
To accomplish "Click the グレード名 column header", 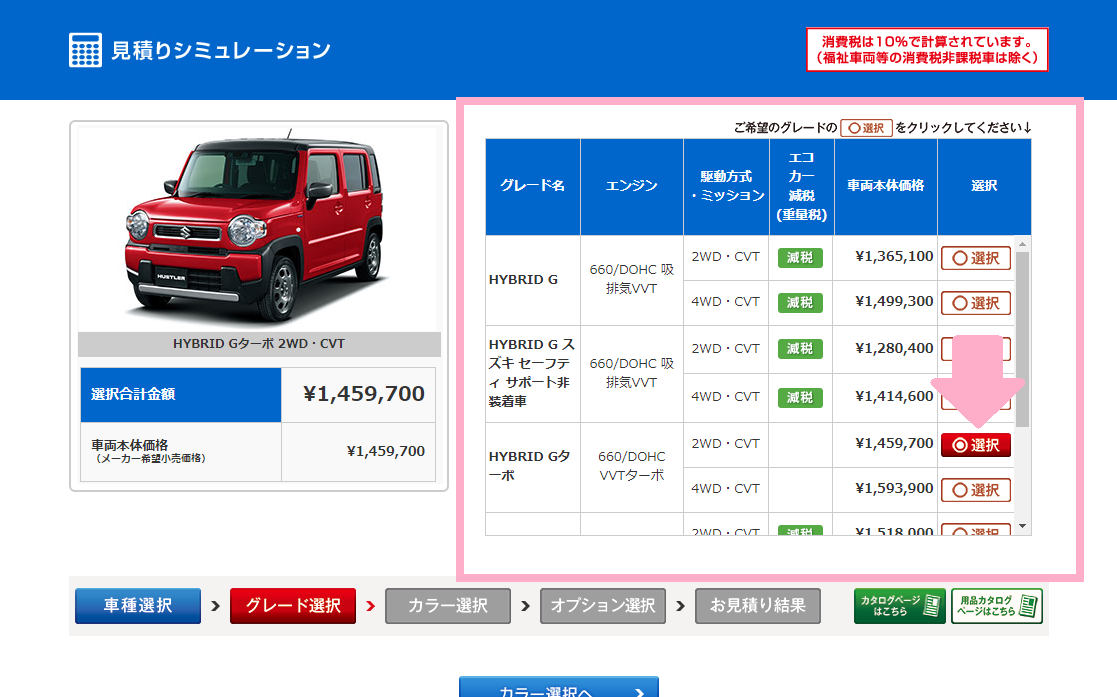I will tap(533, 186).
